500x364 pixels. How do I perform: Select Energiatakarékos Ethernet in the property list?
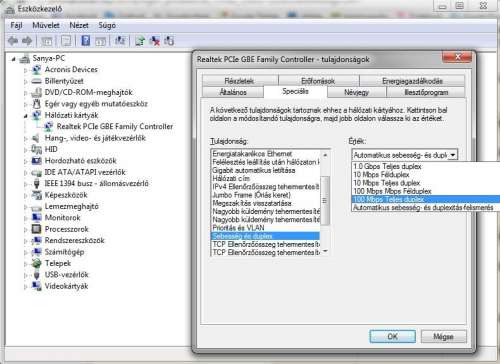click(266, 154)
